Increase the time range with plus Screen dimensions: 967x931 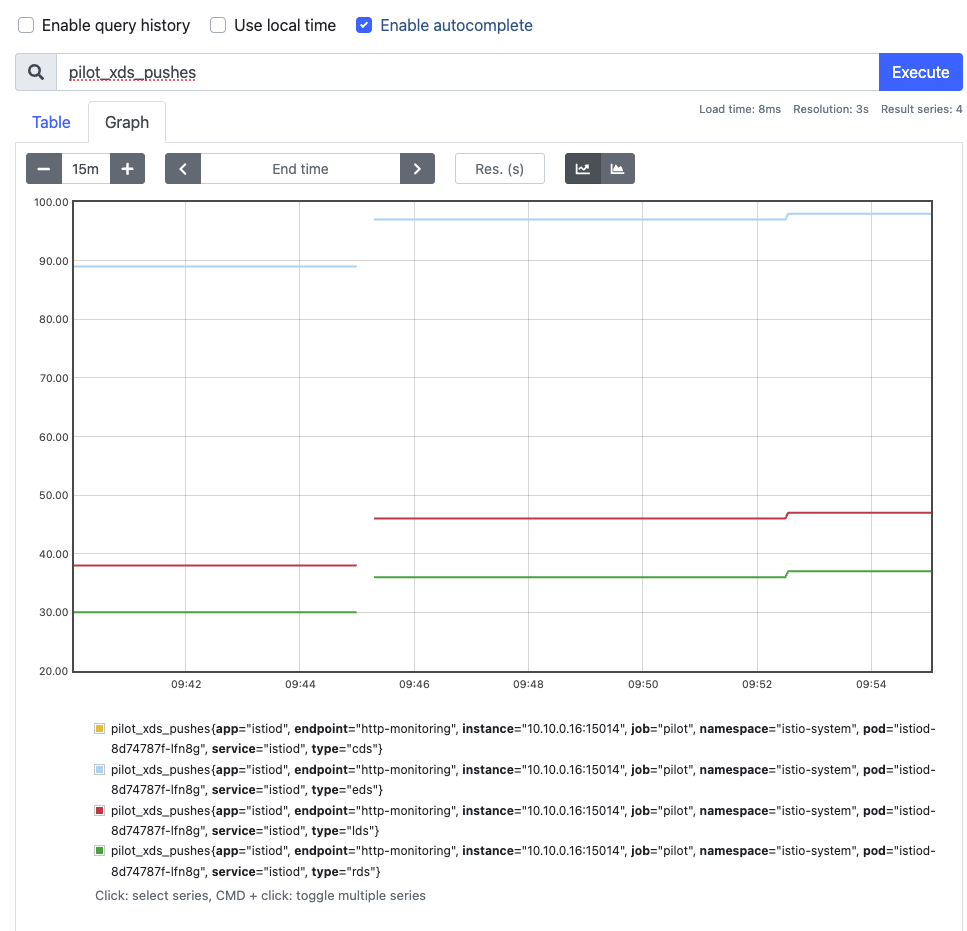[x=128, y=169]
